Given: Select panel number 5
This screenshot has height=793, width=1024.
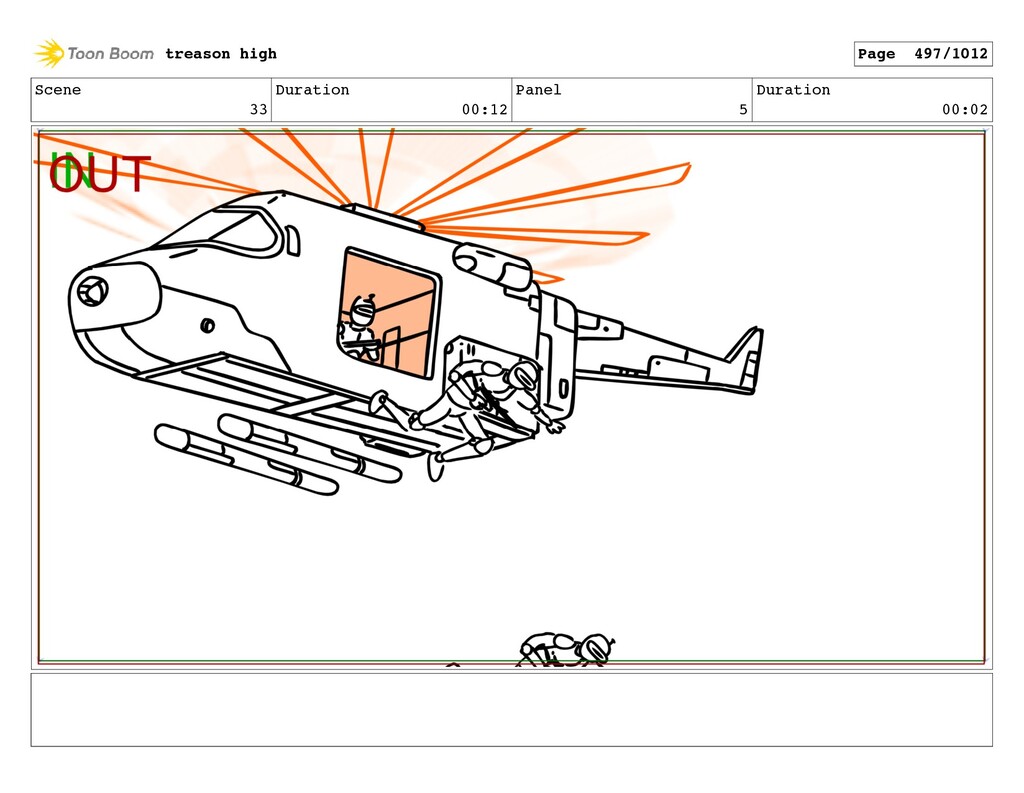Looking at the screenshot, I should tap(743, 110).
